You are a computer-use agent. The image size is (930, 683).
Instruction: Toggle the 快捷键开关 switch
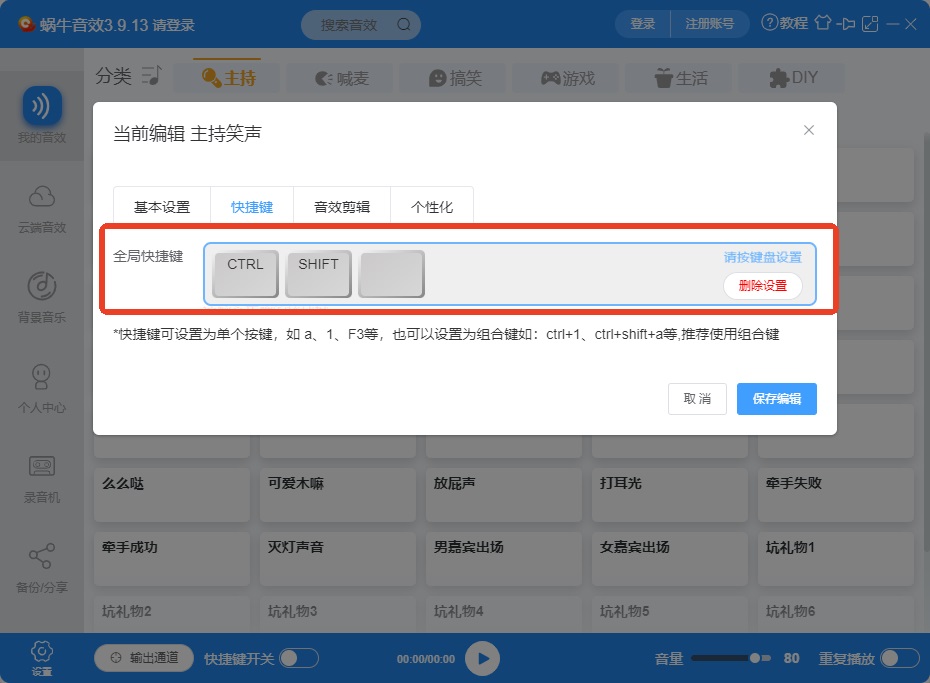click(299, 658)
